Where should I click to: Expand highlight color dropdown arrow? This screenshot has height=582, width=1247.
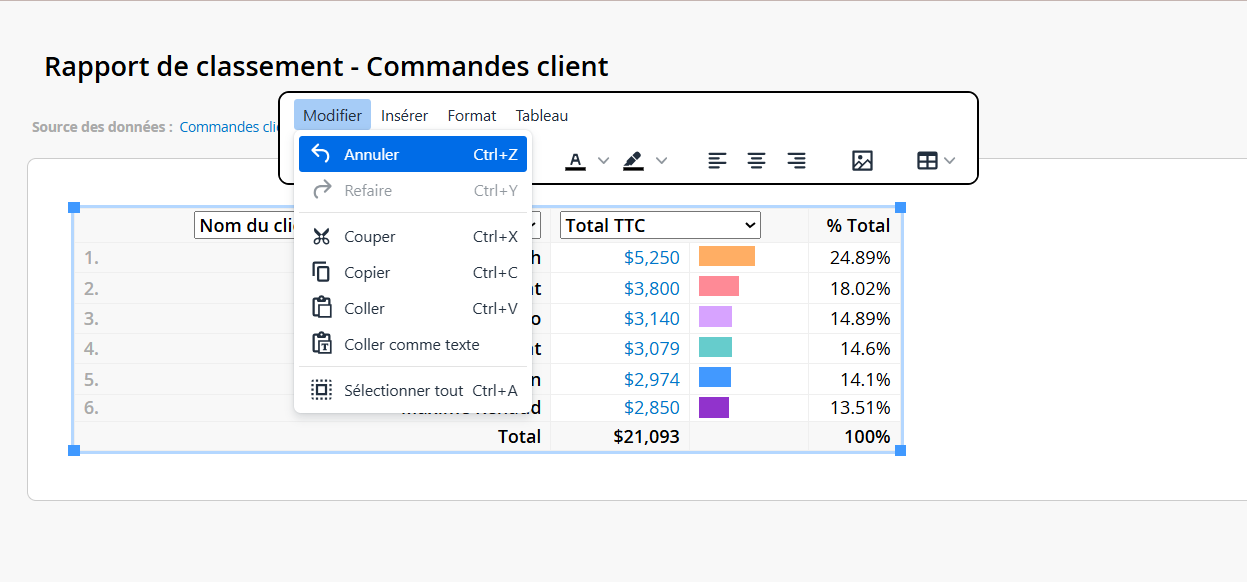pos(661,160)
